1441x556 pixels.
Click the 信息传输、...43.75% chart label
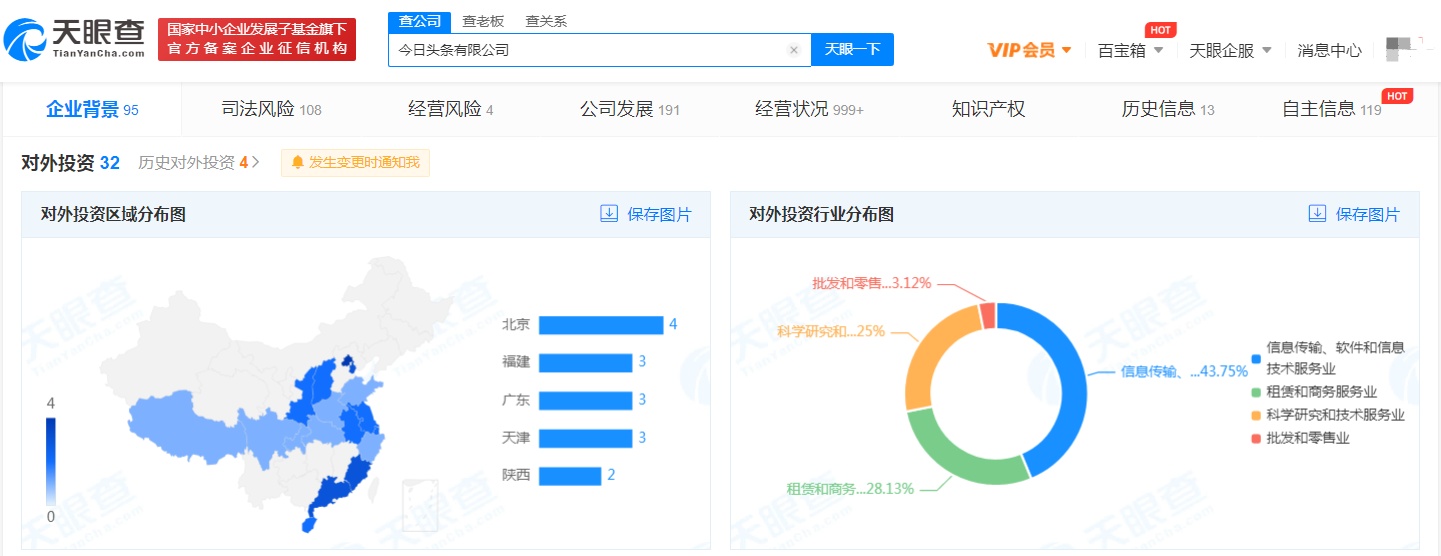point(1184,371)
